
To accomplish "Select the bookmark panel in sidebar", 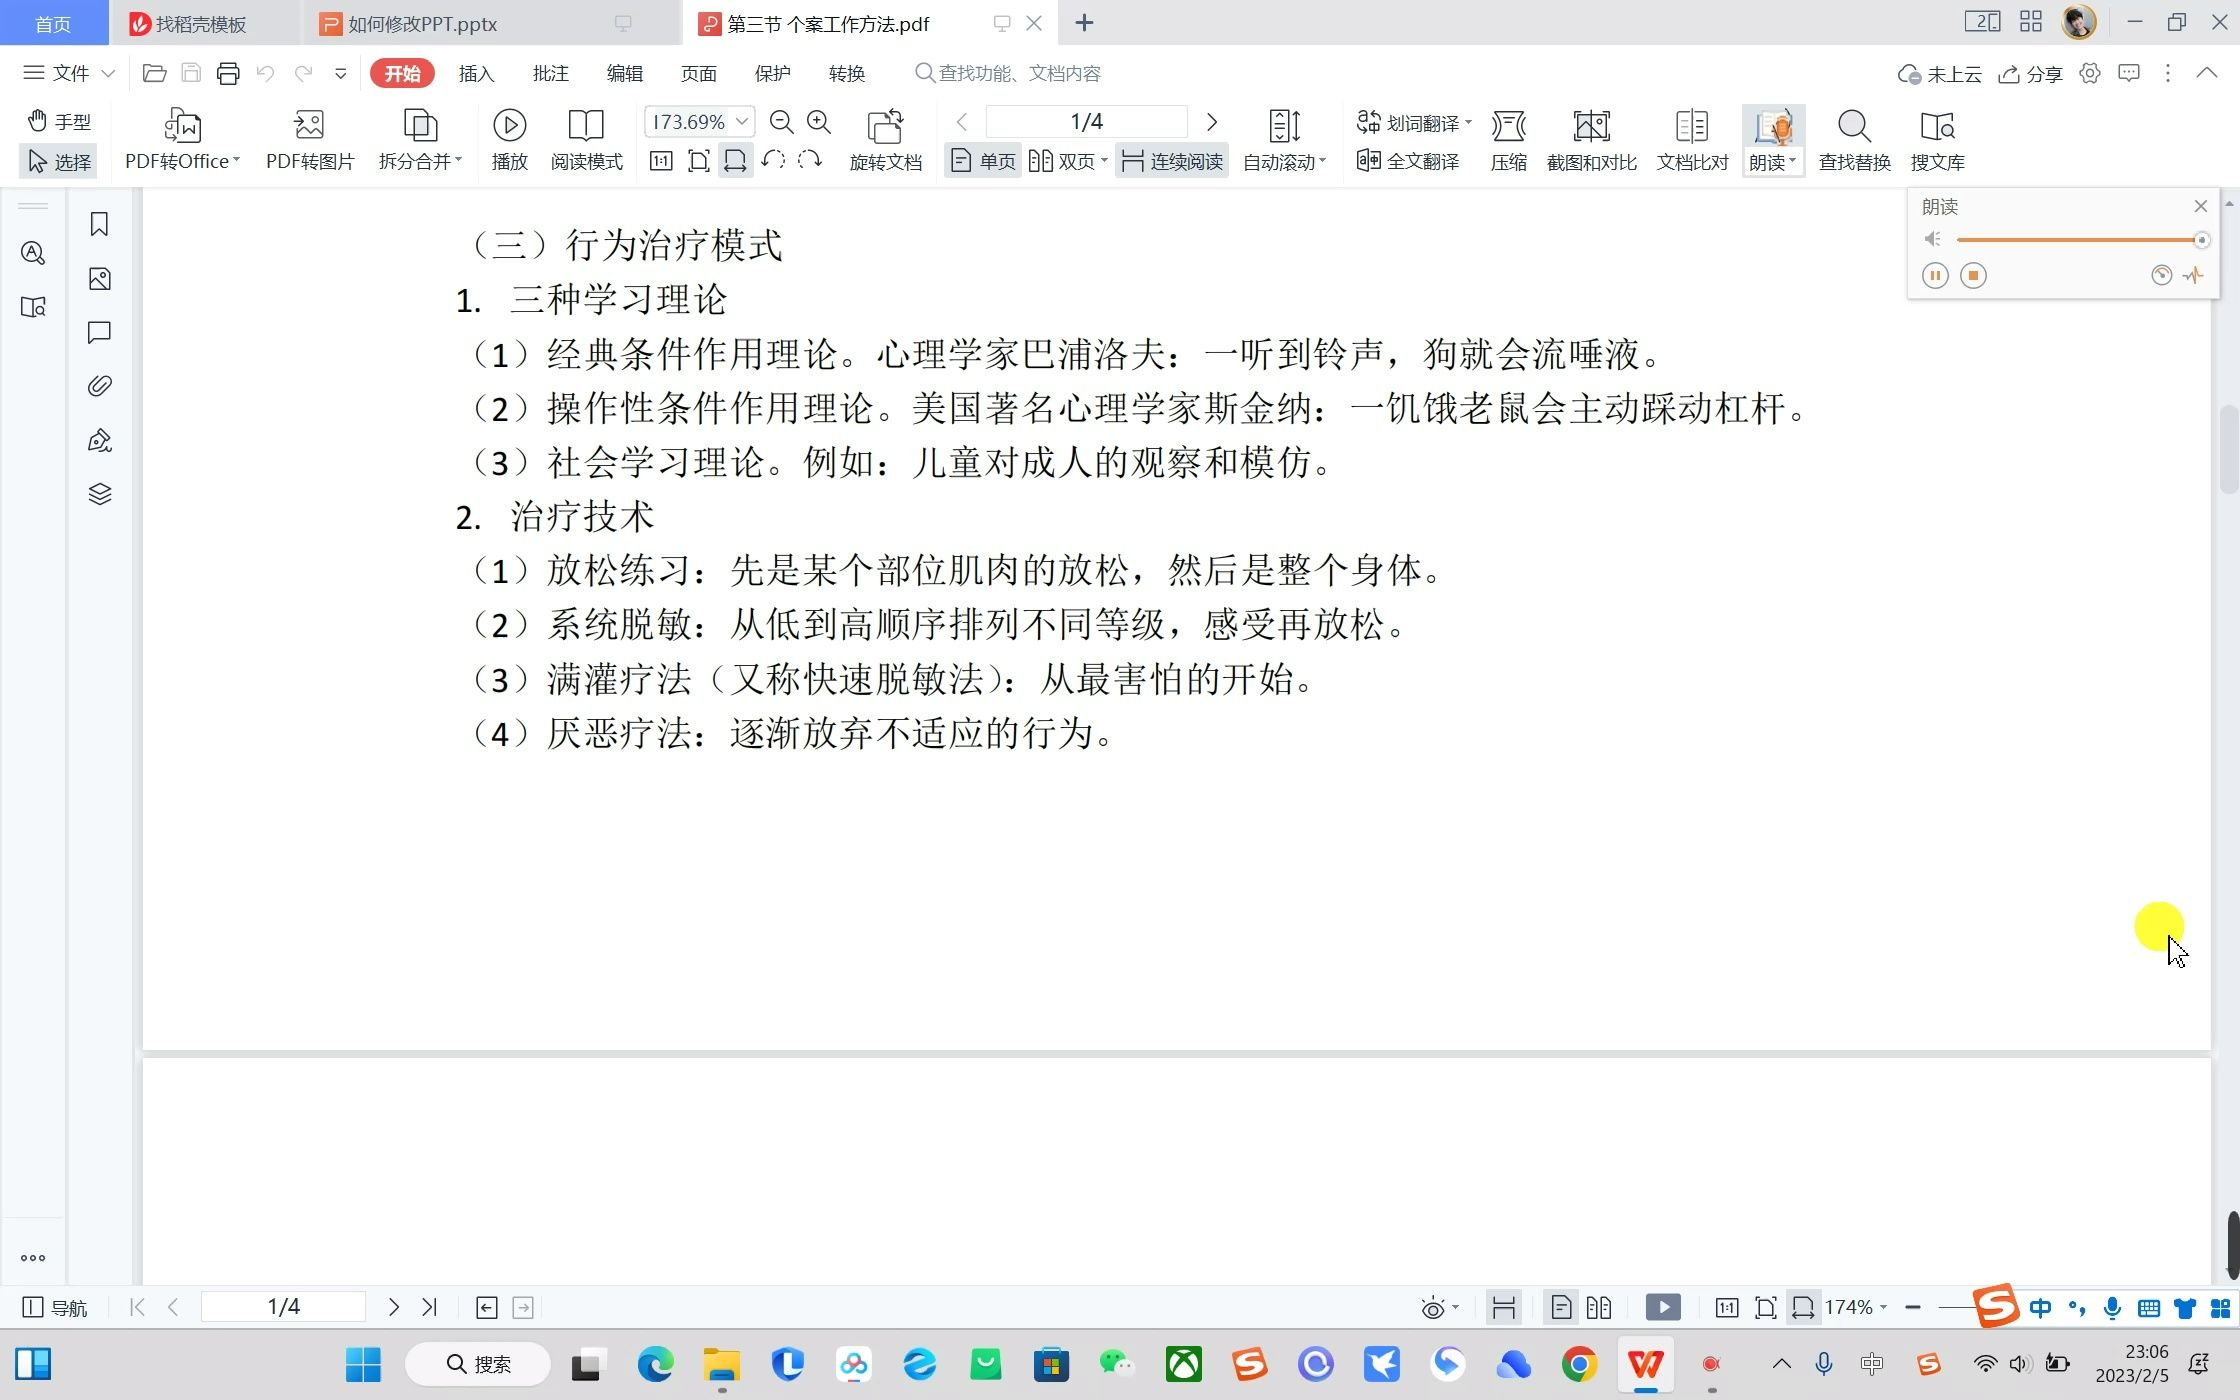I will (x=98, y=224).
